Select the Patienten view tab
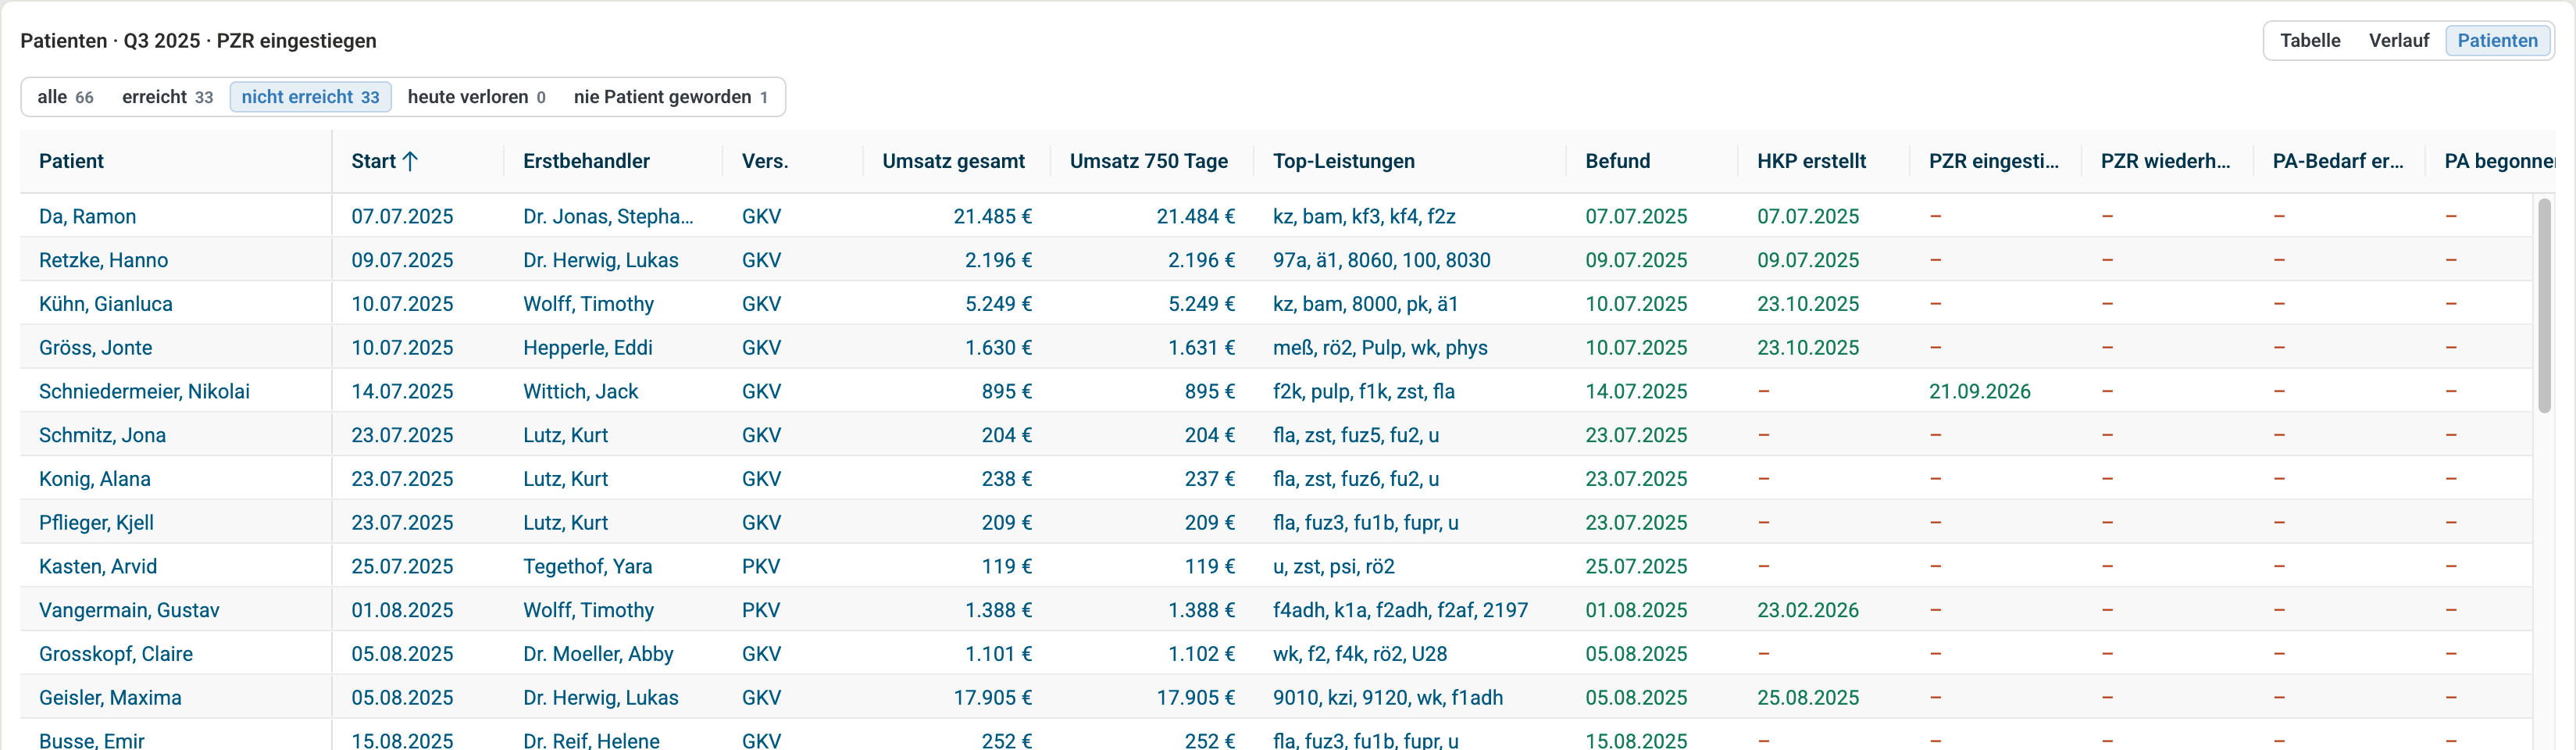 pos(2497,41)
